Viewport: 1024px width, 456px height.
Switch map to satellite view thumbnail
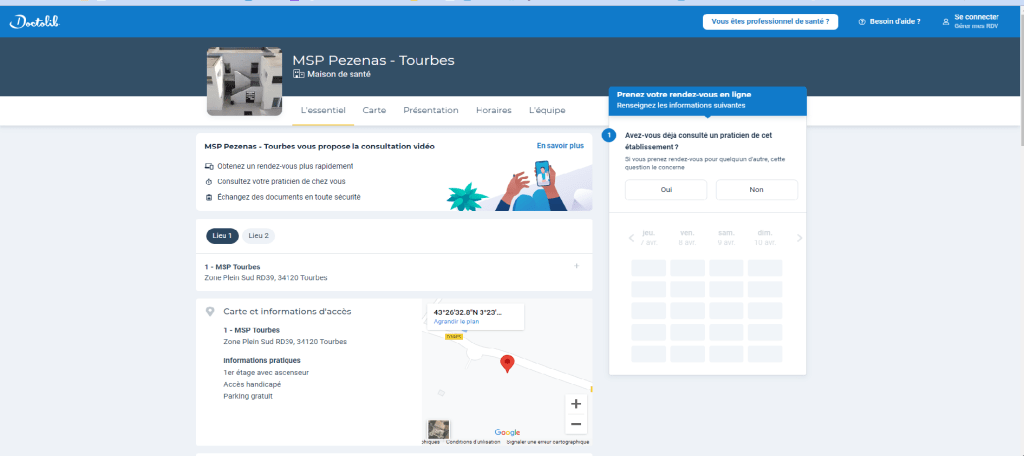438,429
